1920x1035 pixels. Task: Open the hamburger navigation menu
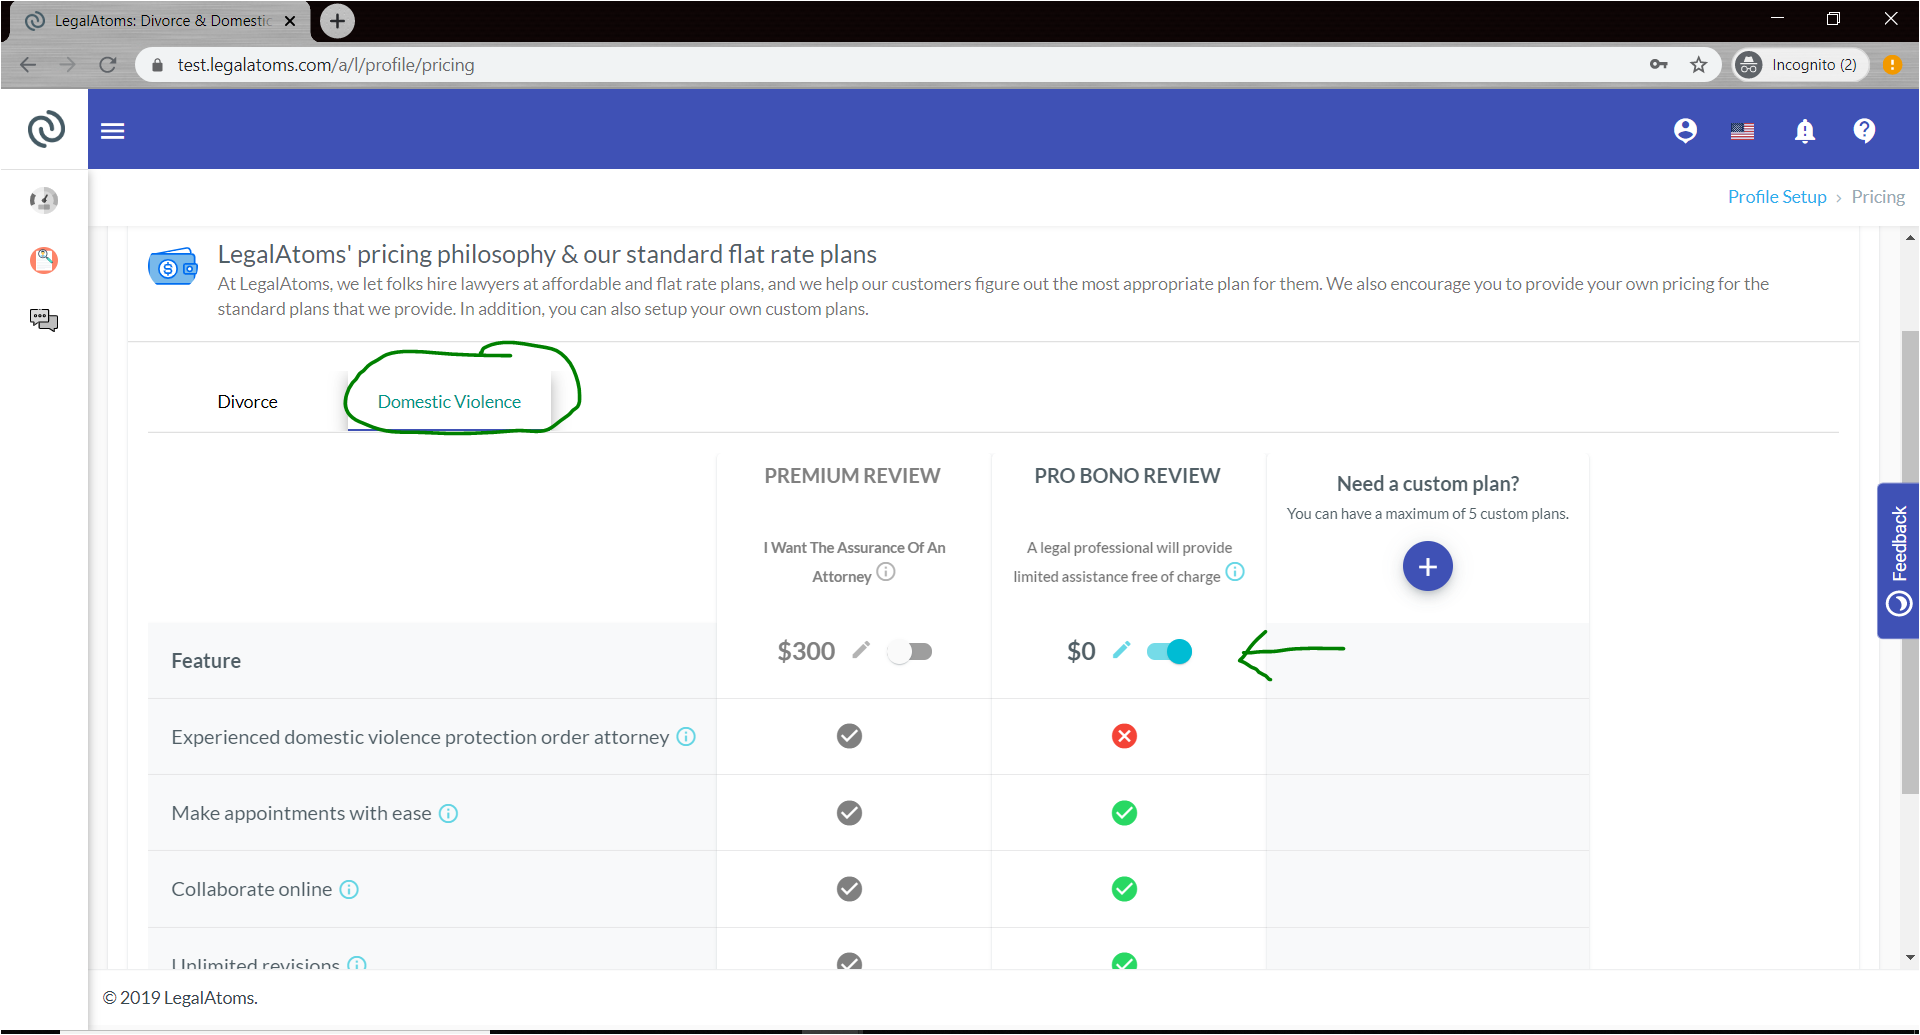pos(113,131)
